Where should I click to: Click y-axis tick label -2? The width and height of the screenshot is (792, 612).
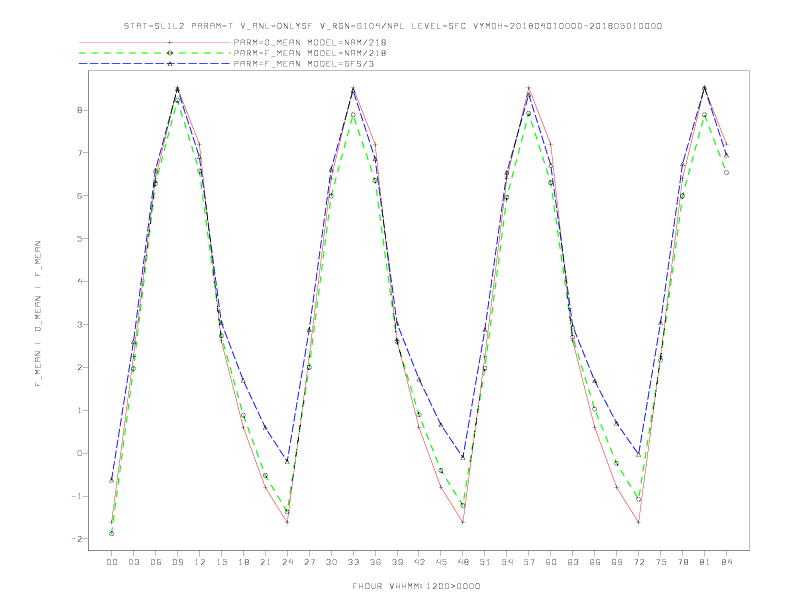pyautogui.click(x=77, y=539)
